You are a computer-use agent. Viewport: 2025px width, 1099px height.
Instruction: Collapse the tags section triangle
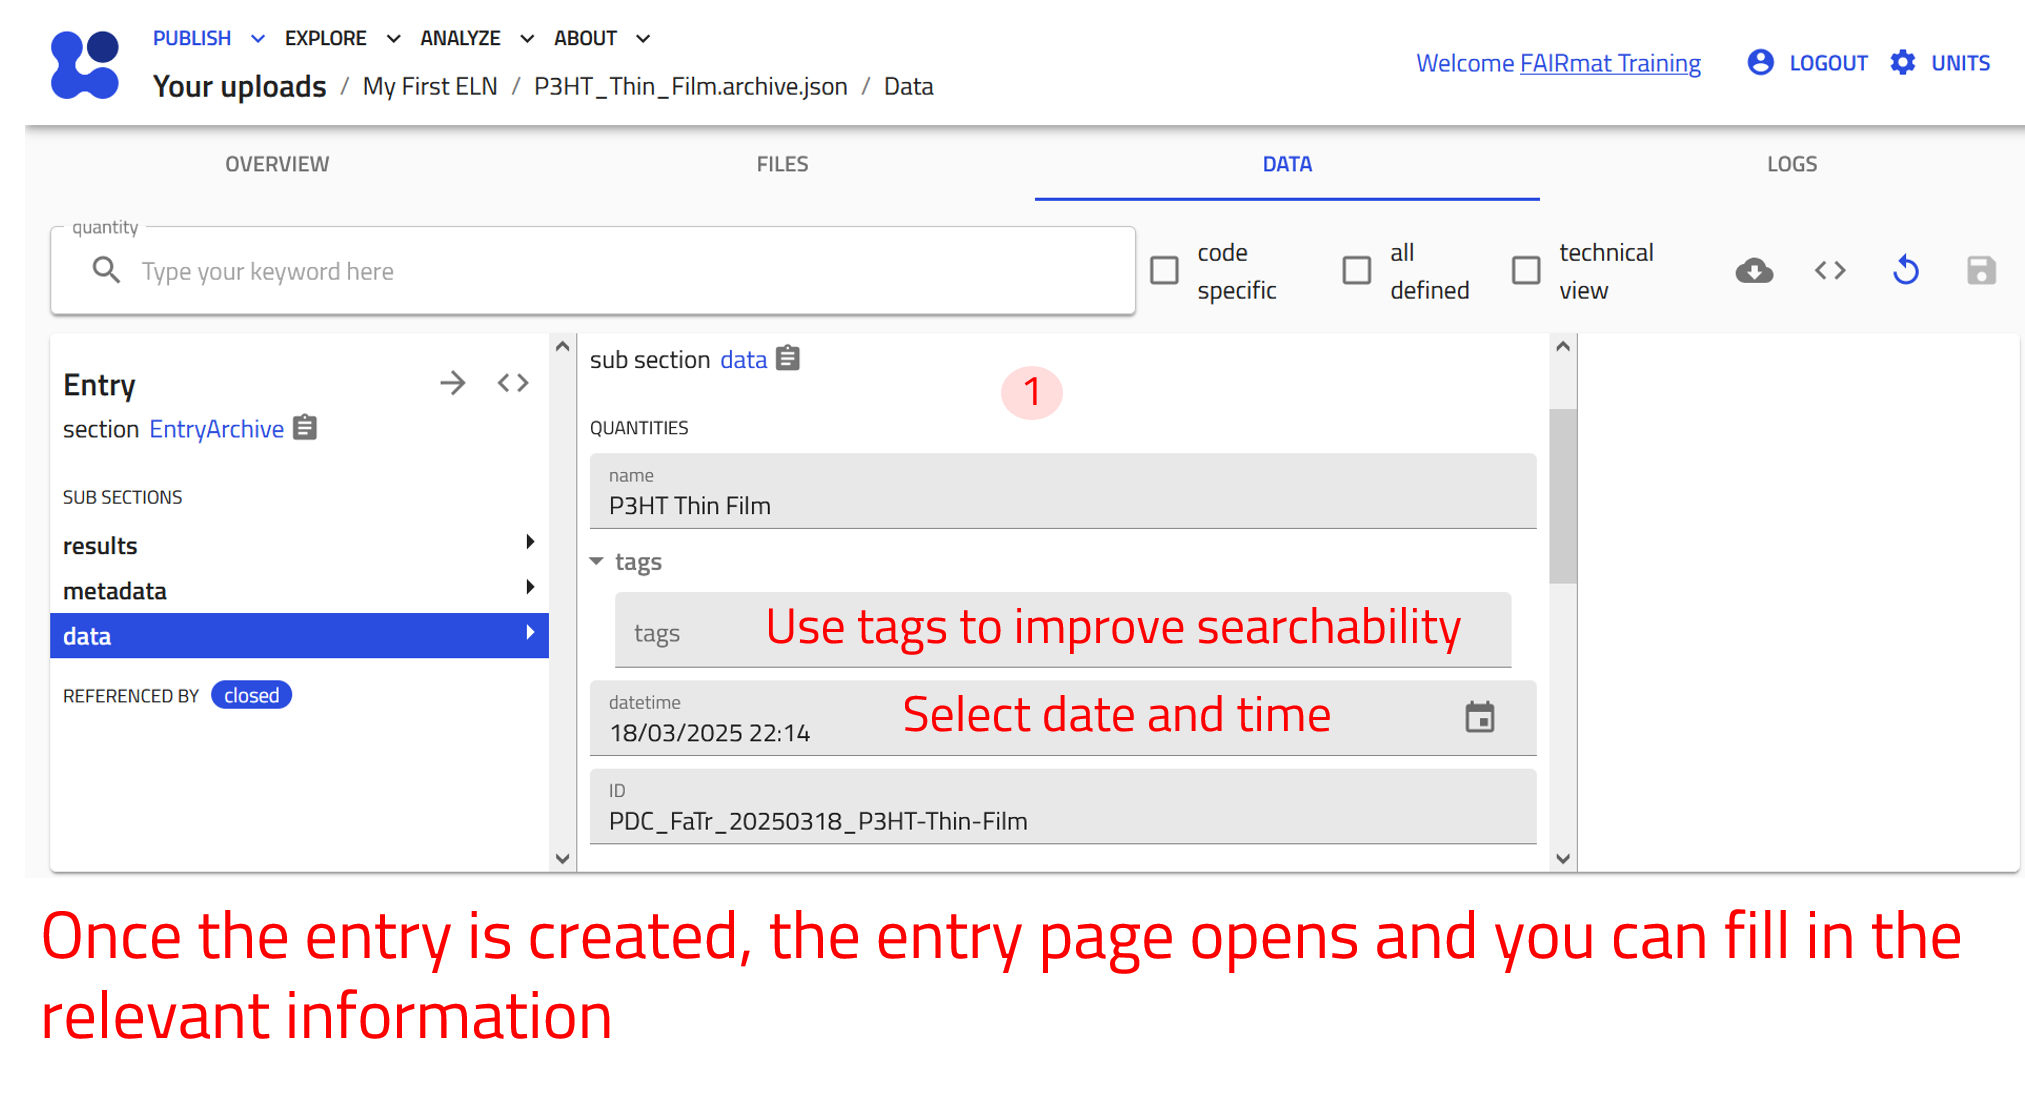click(x=597, y=561)
